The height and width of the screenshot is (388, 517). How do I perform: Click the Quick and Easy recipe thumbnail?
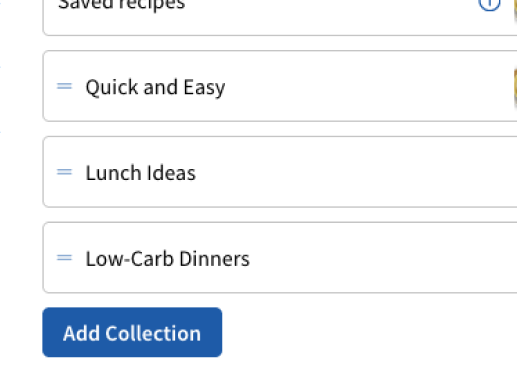pyautogui.click(x=515, y=87)
